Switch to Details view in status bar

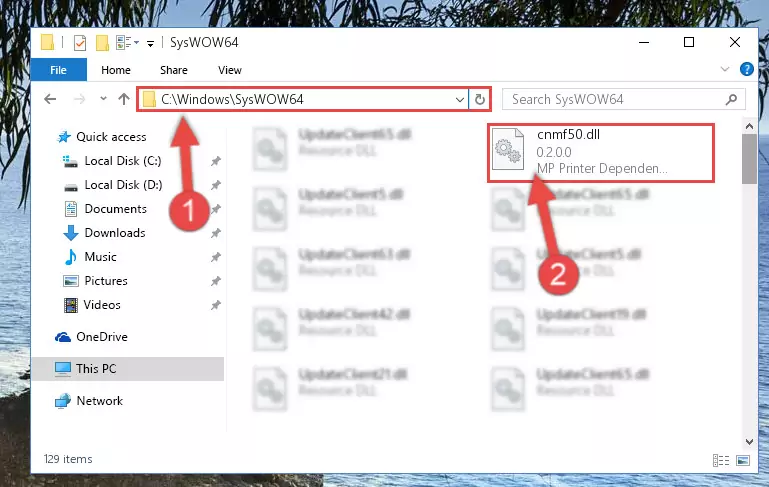[720, 460]
